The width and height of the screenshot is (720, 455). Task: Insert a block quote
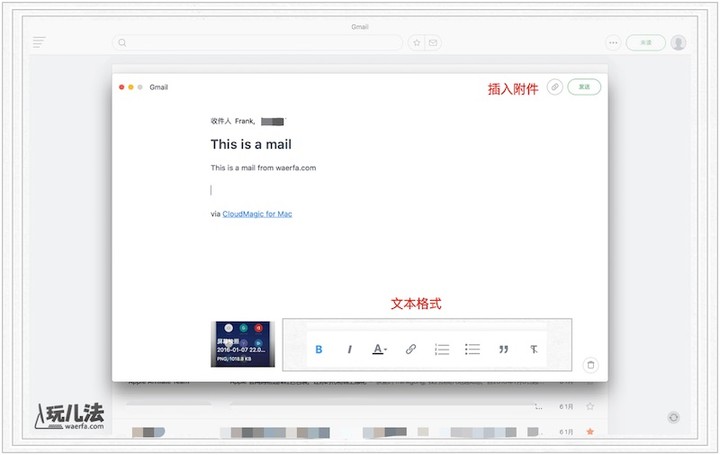[x=503, y=349]
